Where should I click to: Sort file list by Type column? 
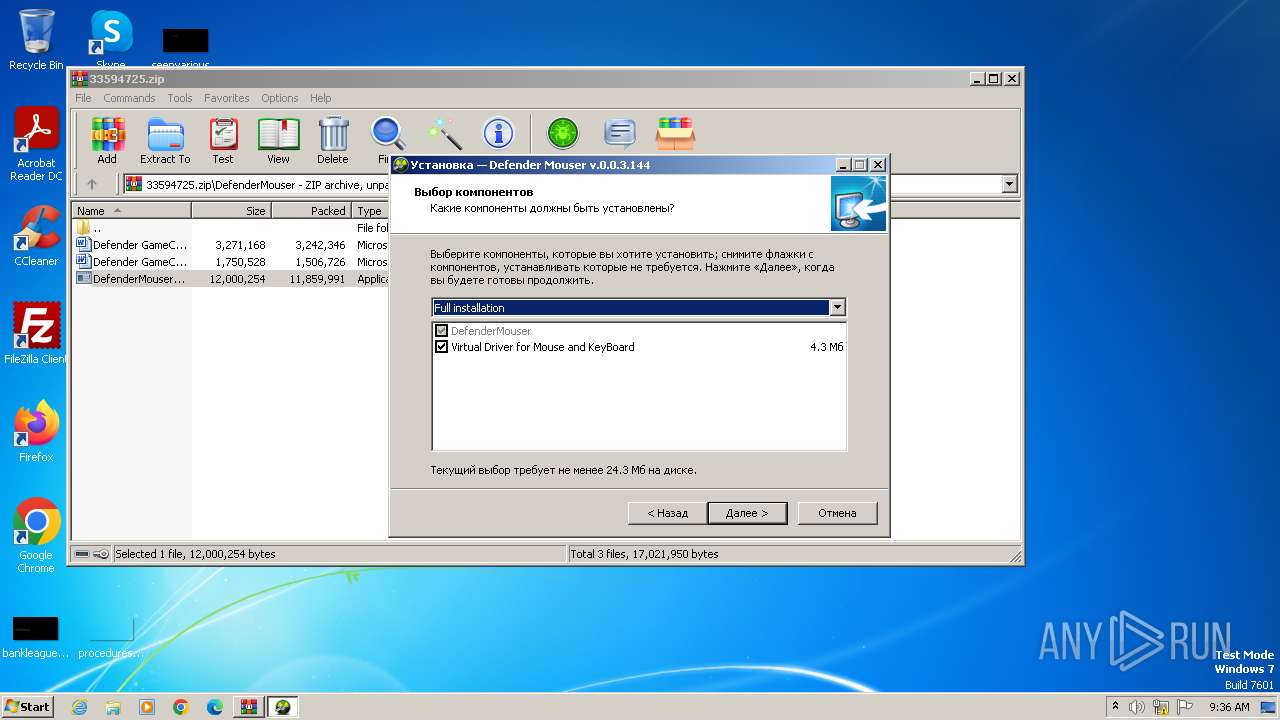point(371,211)
